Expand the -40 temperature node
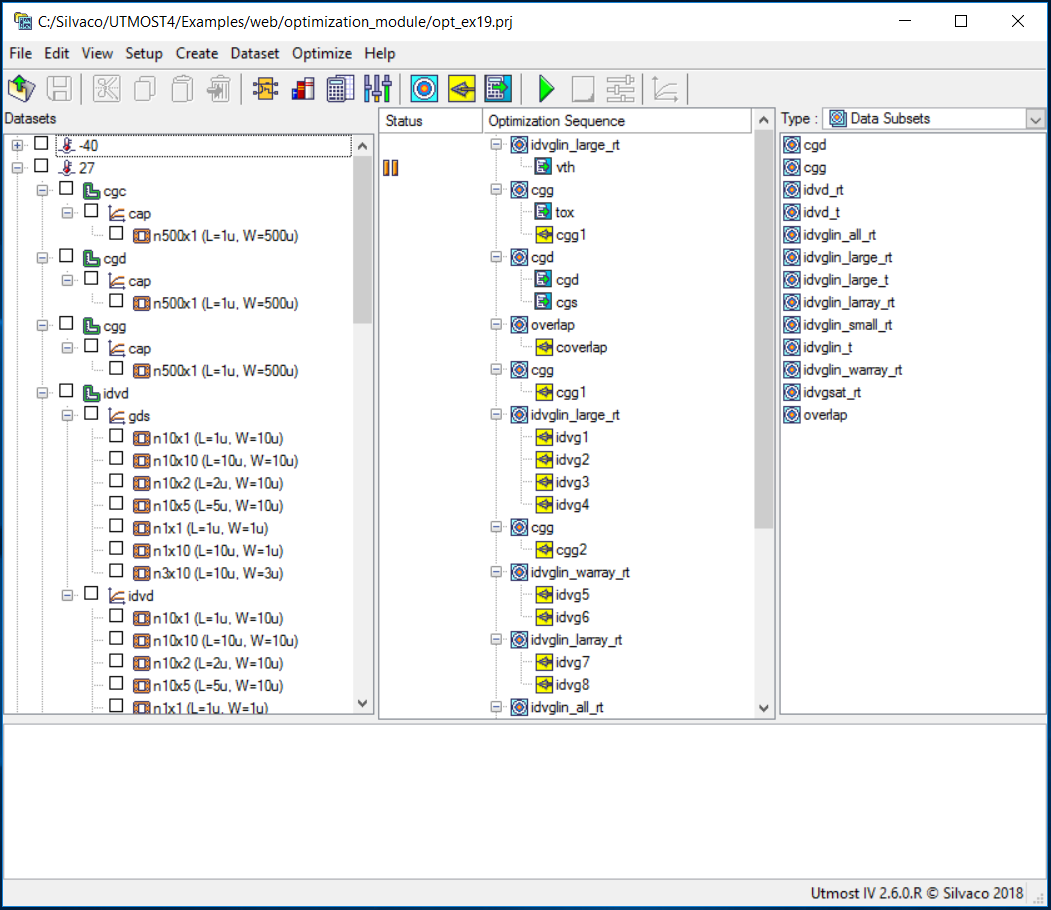 [17, 145]
